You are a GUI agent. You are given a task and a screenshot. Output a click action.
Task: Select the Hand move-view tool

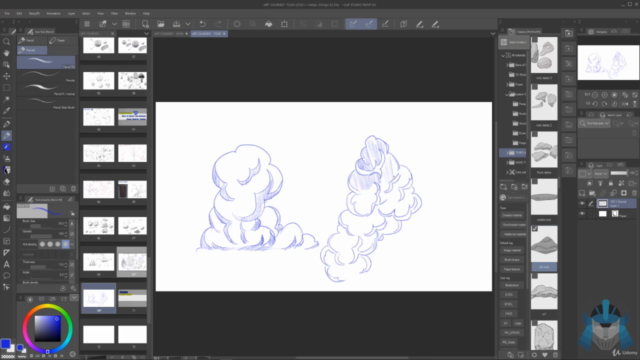click(7, 53)
